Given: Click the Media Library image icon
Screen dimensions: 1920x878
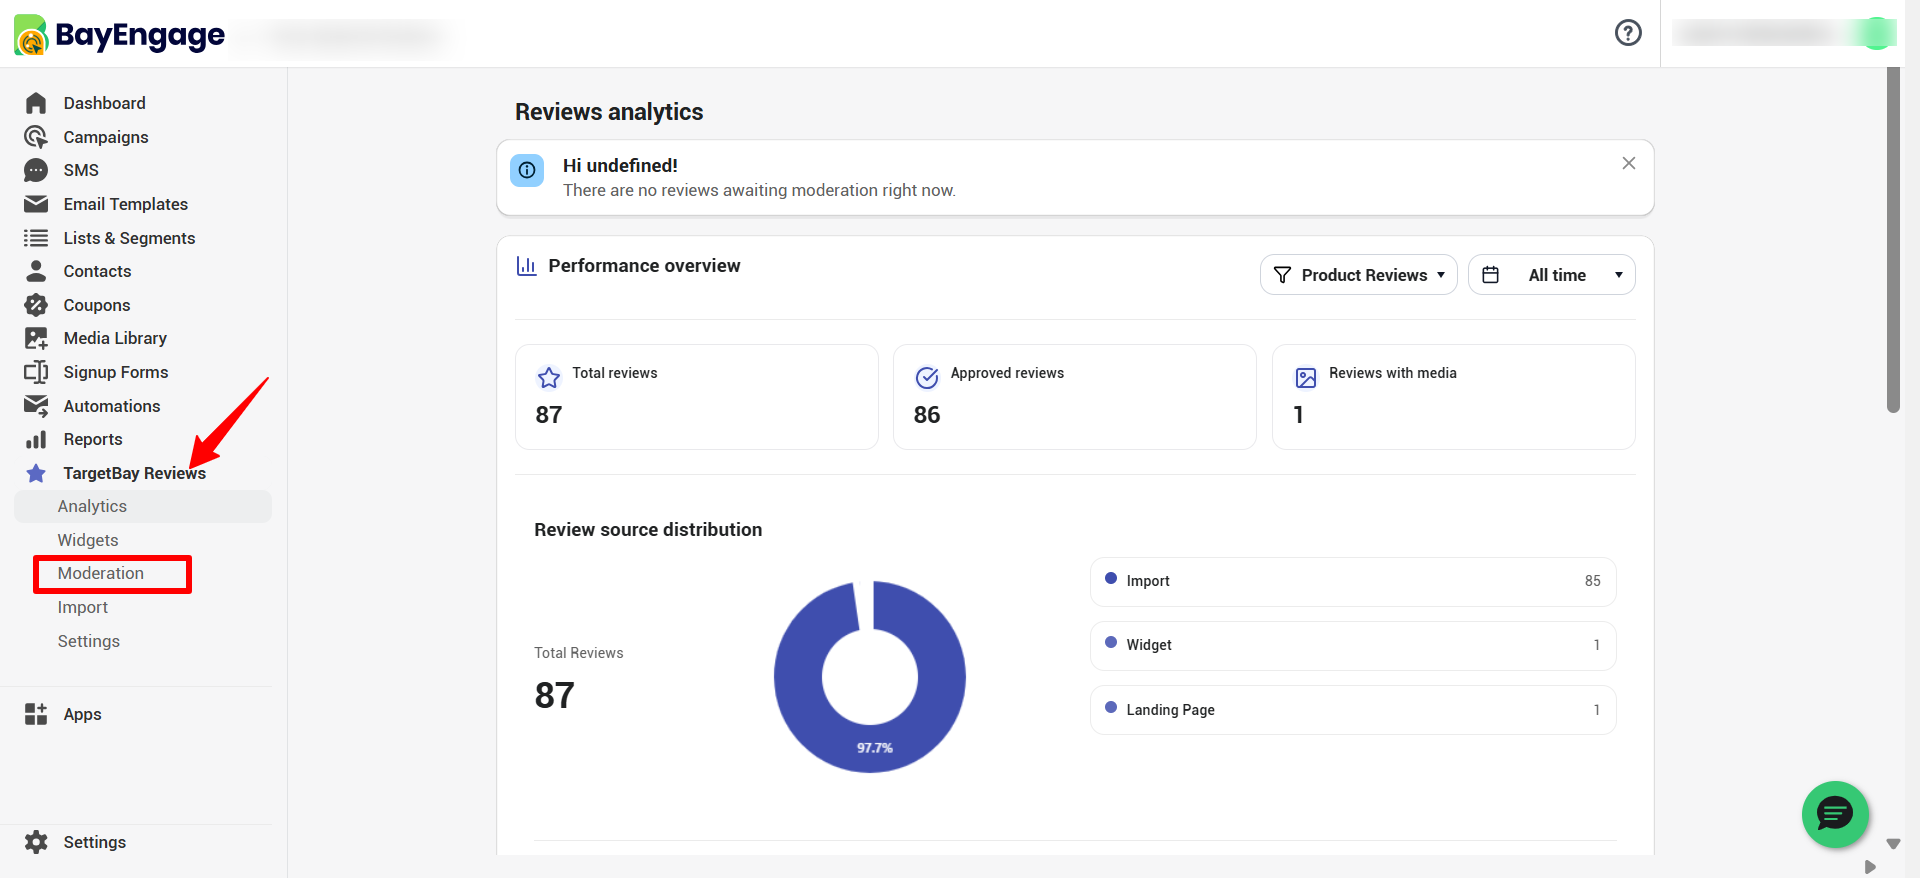Looking at the screenshot, I should click(36, 338).
